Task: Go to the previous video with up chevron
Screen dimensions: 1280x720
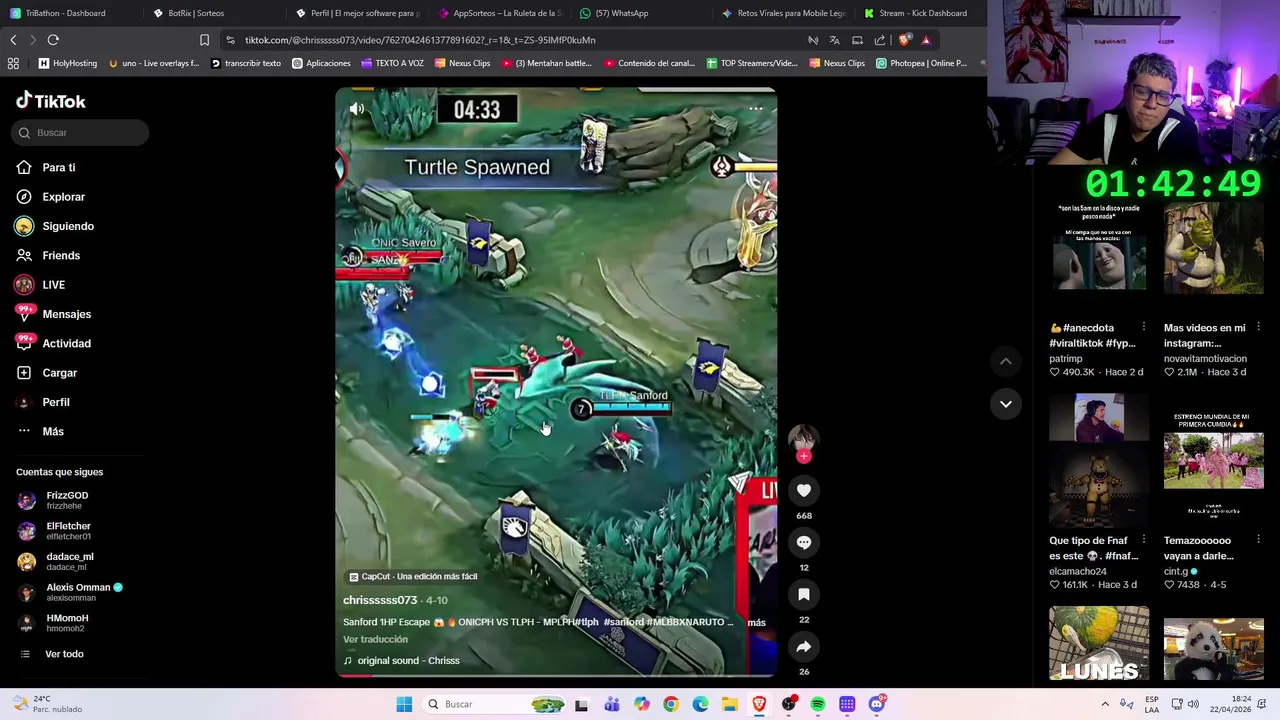Action: (x=1006, y=361)
